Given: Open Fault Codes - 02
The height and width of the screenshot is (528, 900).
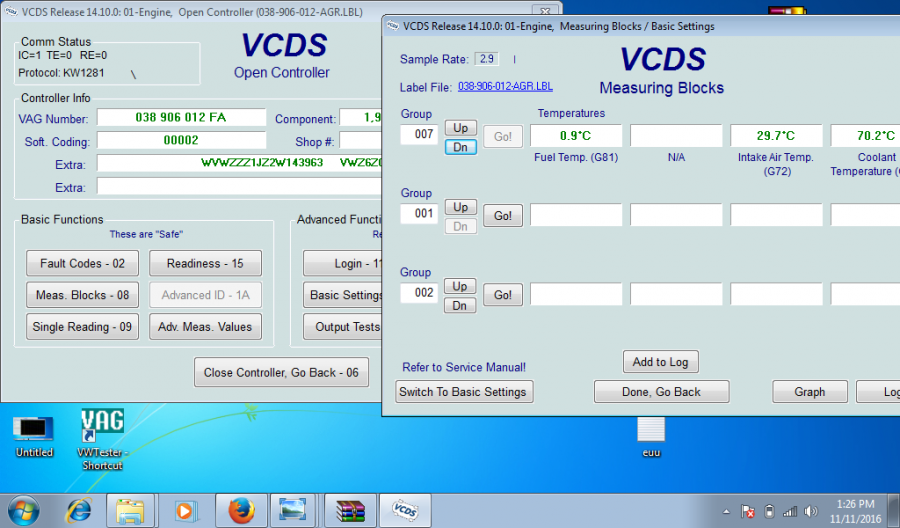Looking at the screenshot, I should (x=83, y=264).
